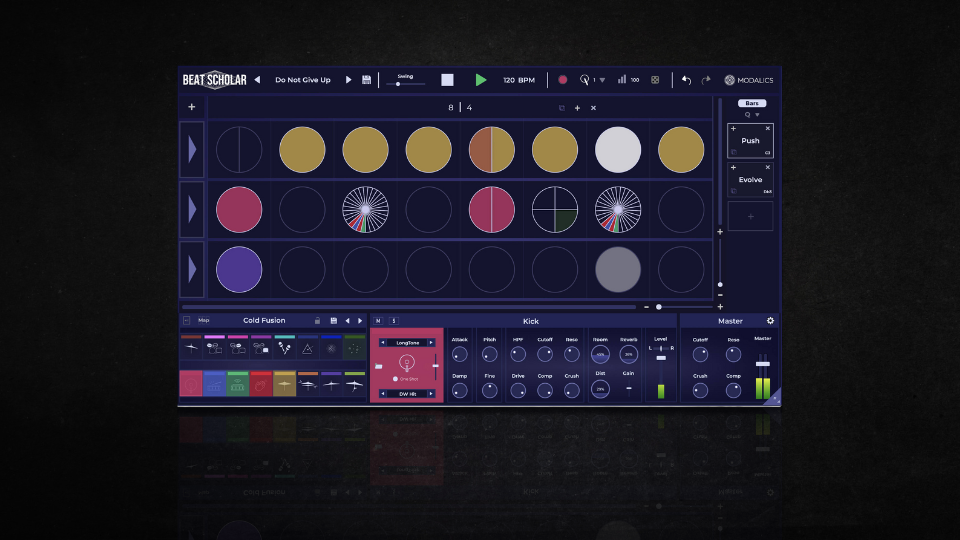The height and width of the screenshot is (540, 960).
Task: Select the red clap pad
Action: (261, 384)
